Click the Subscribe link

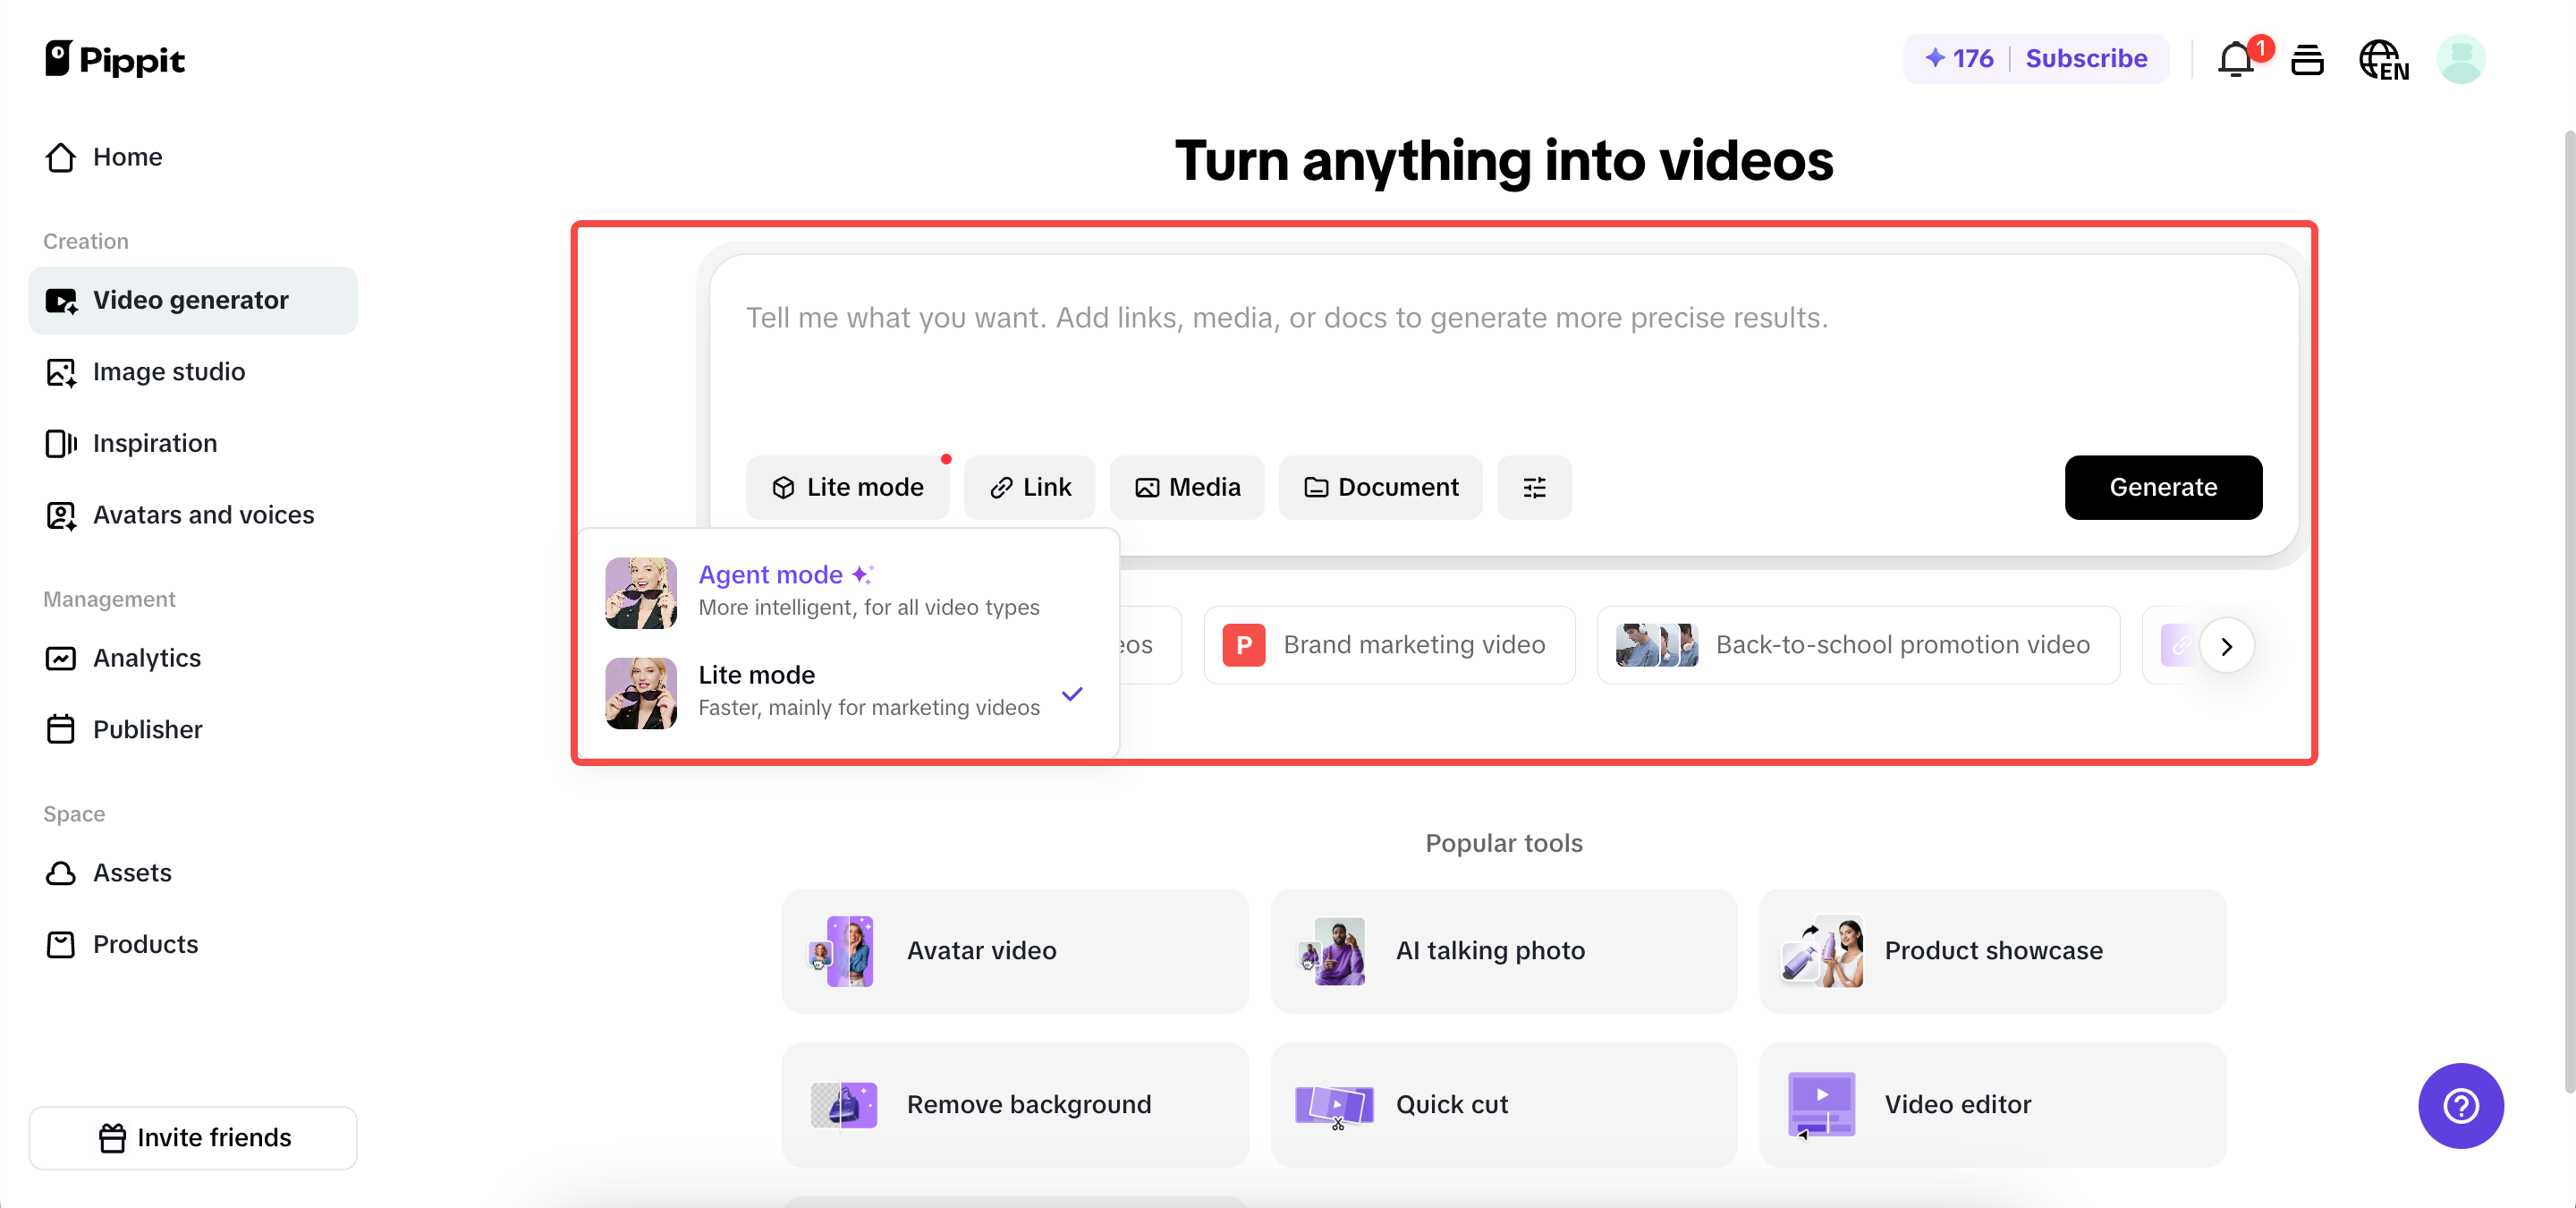coord(2087,58)
